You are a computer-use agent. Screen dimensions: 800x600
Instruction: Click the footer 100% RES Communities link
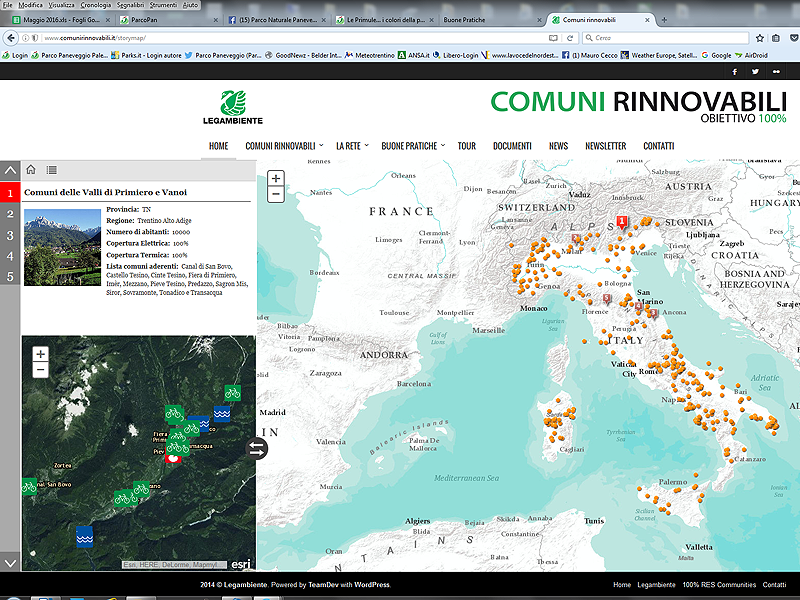pyautogui.click(x=719, y=585)
